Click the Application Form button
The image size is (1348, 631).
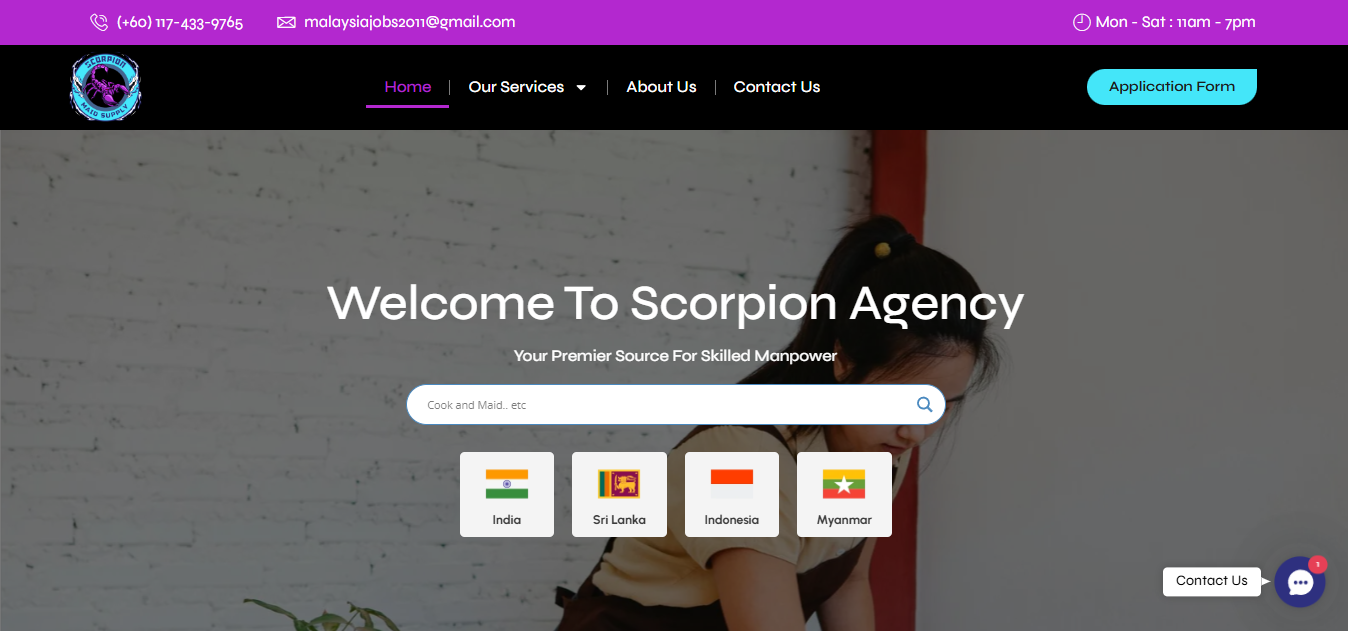(x=1172, y=87)
